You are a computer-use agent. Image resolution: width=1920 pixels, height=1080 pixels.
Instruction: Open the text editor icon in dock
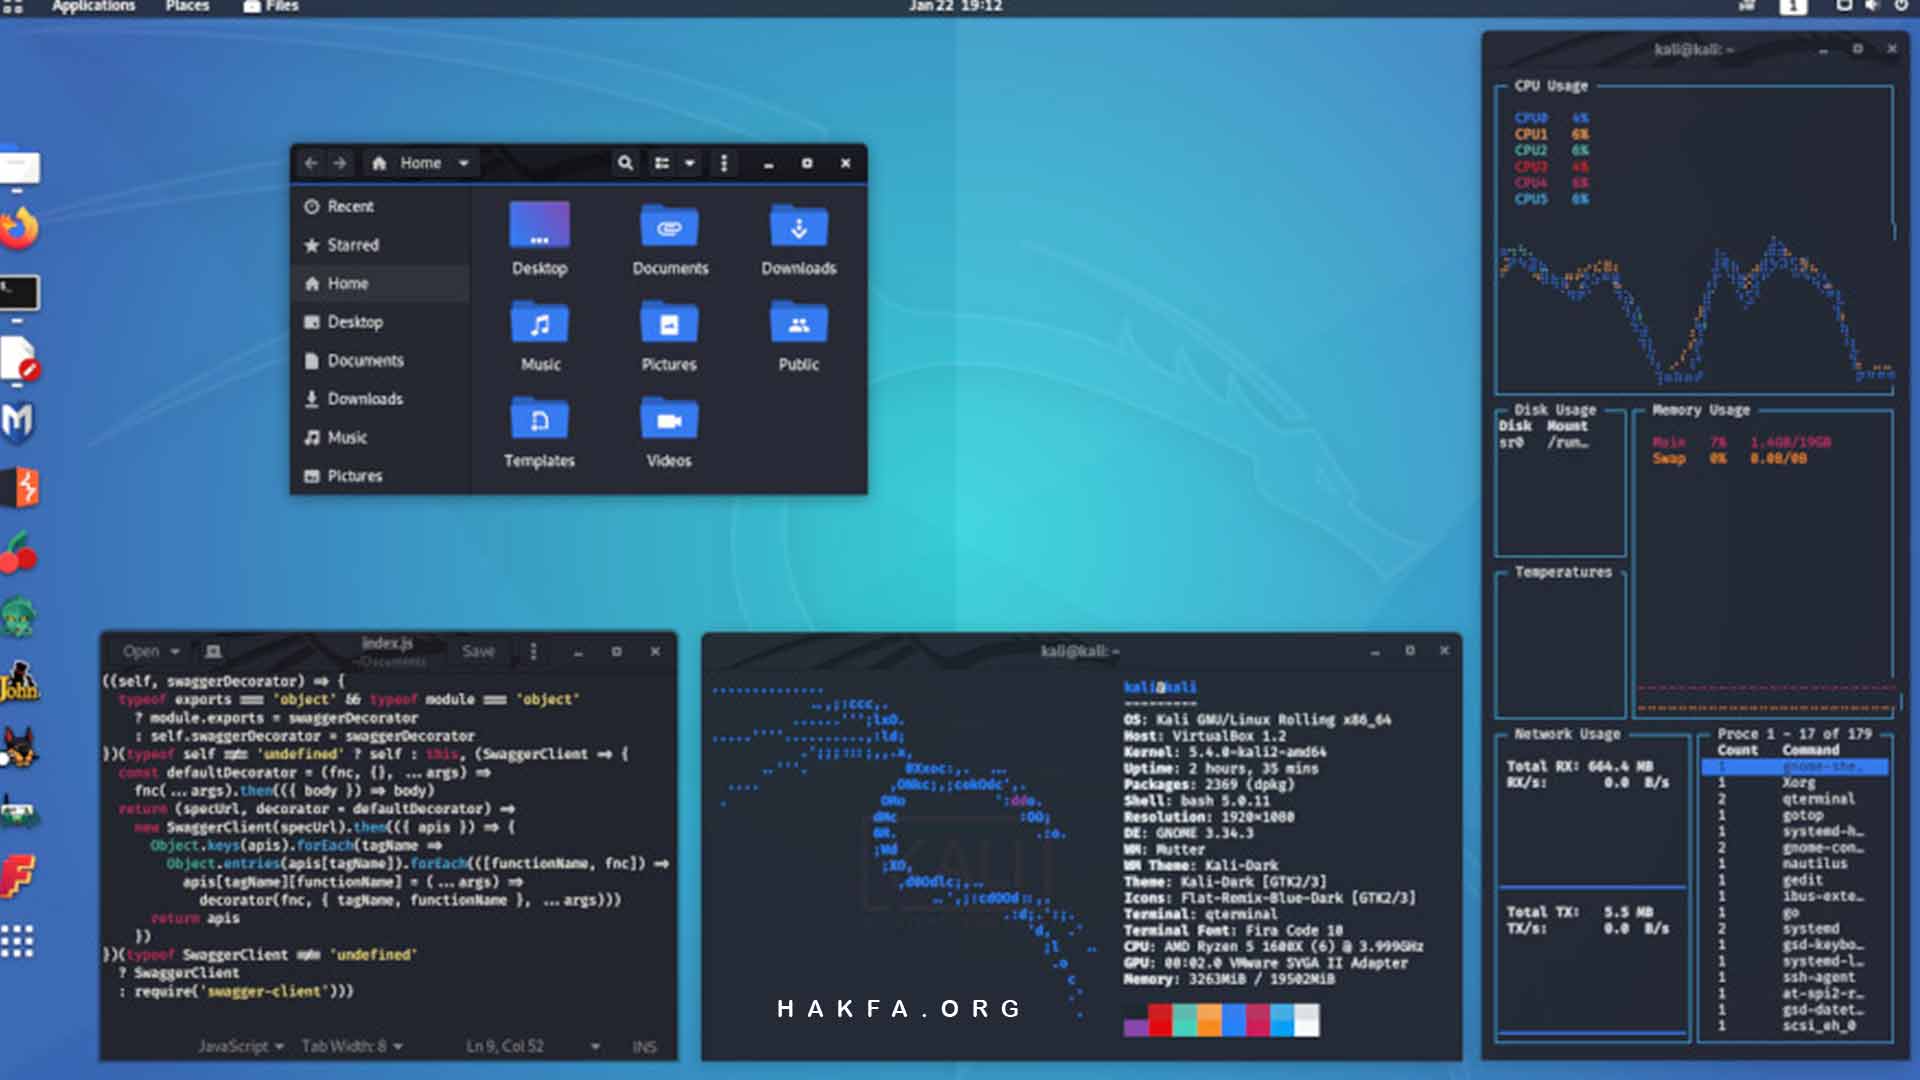[x=18, y=360]
